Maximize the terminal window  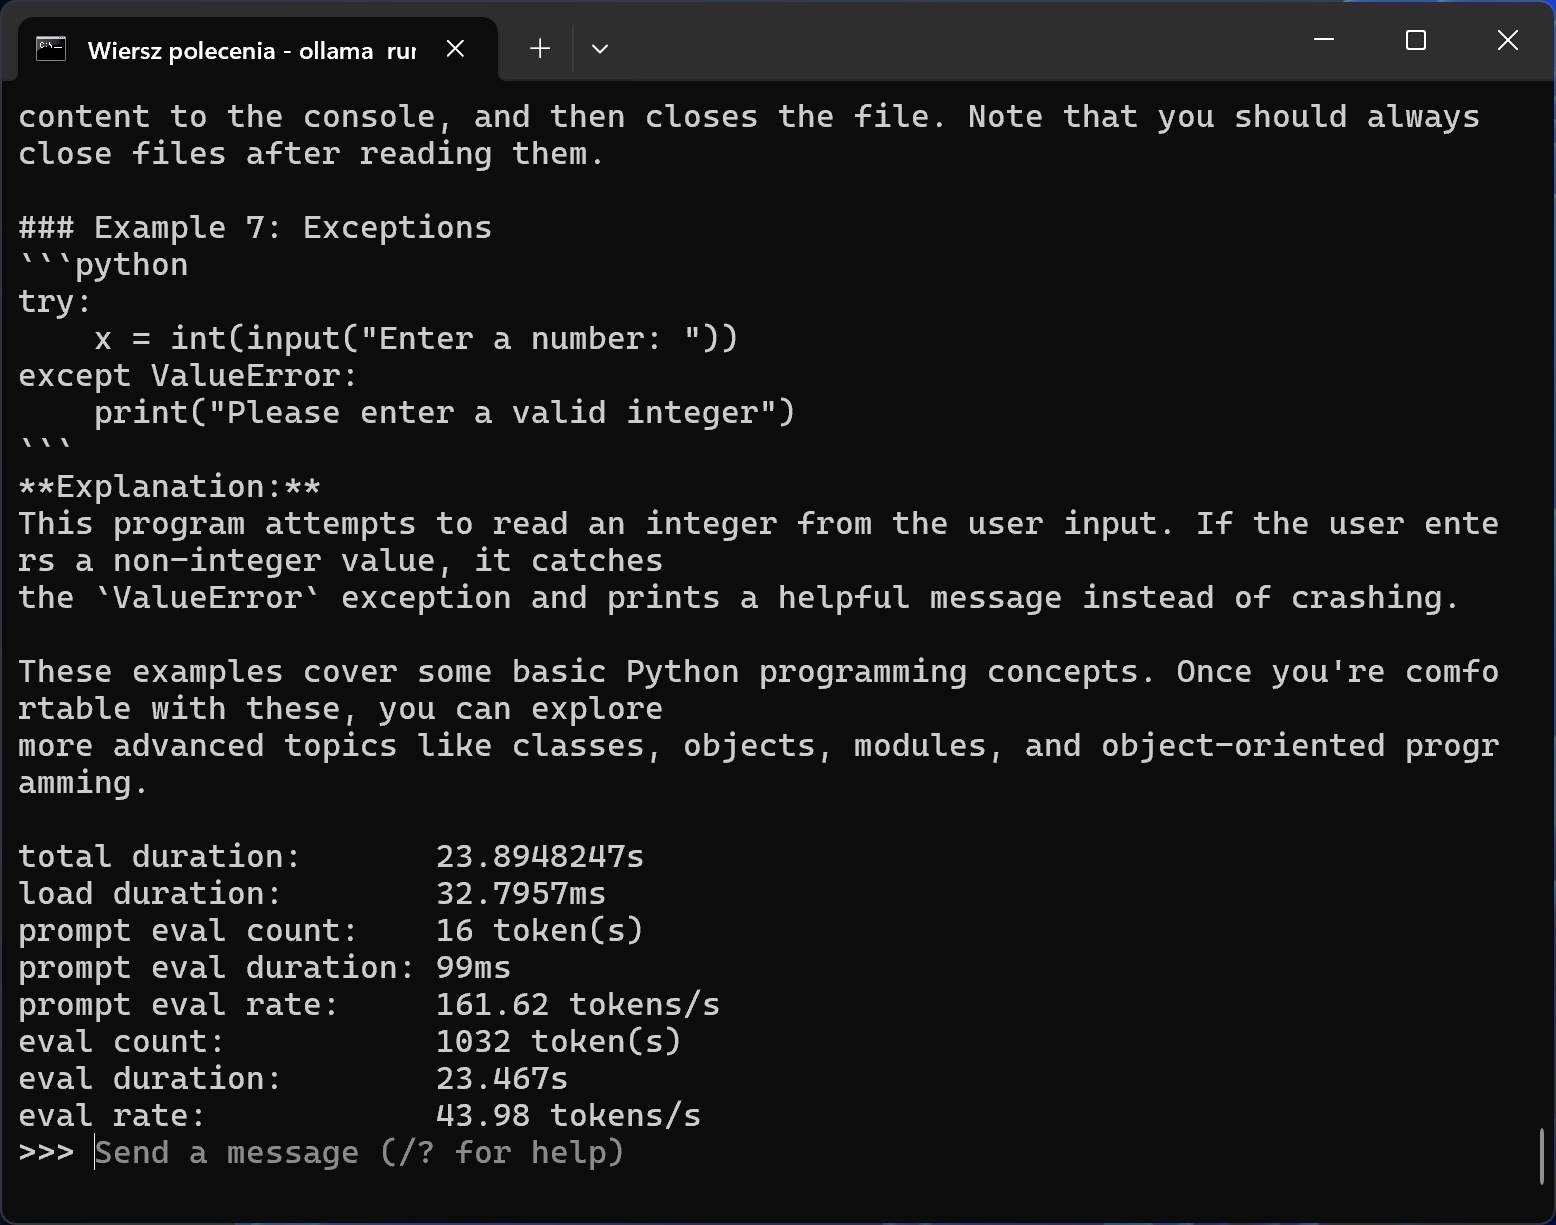click(1415, 40)
